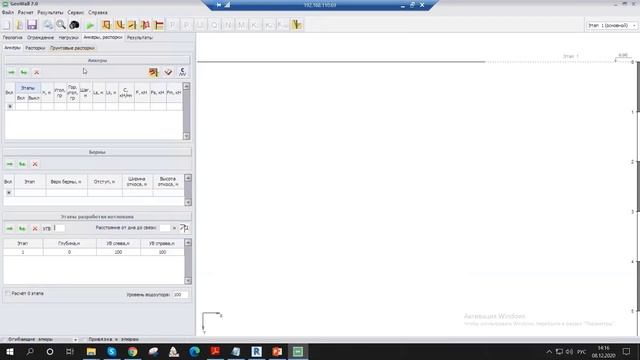Create a new file from the toolbar
Screen dimensions: 640x360
[7, 25]
